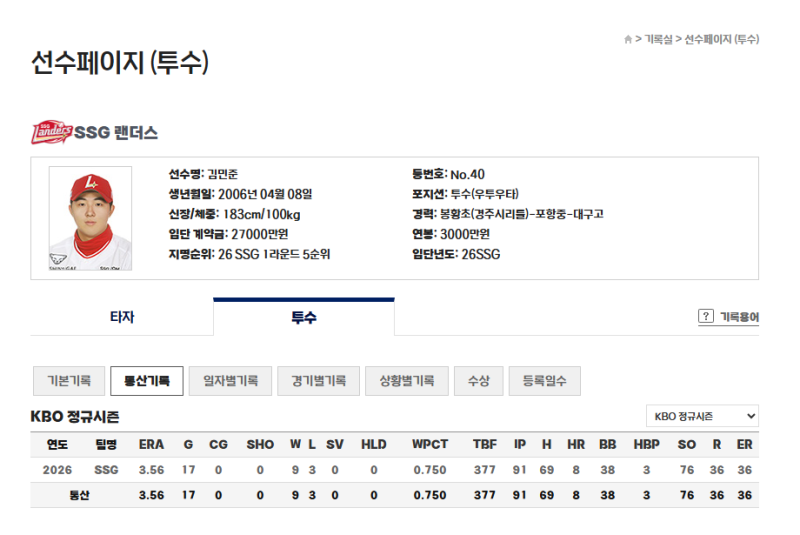Click the player profile photo

click(x=90, y=218)
